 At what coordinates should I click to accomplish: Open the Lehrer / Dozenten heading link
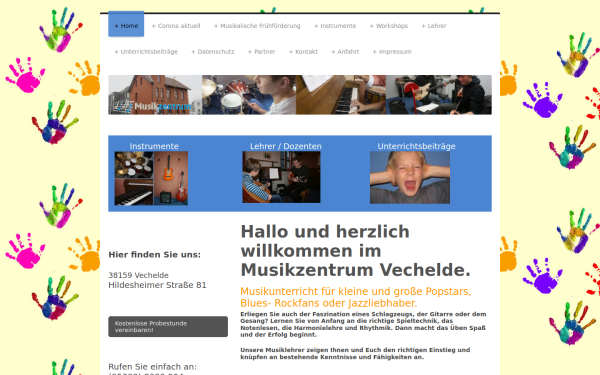[286, 146]
